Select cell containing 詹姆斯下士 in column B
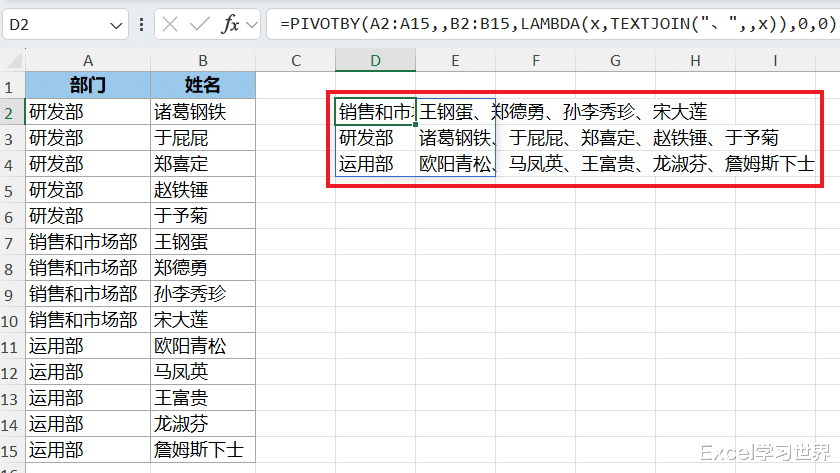Viewport: 840px width, 473px height. pyautogui.click(x=203, y=450)
